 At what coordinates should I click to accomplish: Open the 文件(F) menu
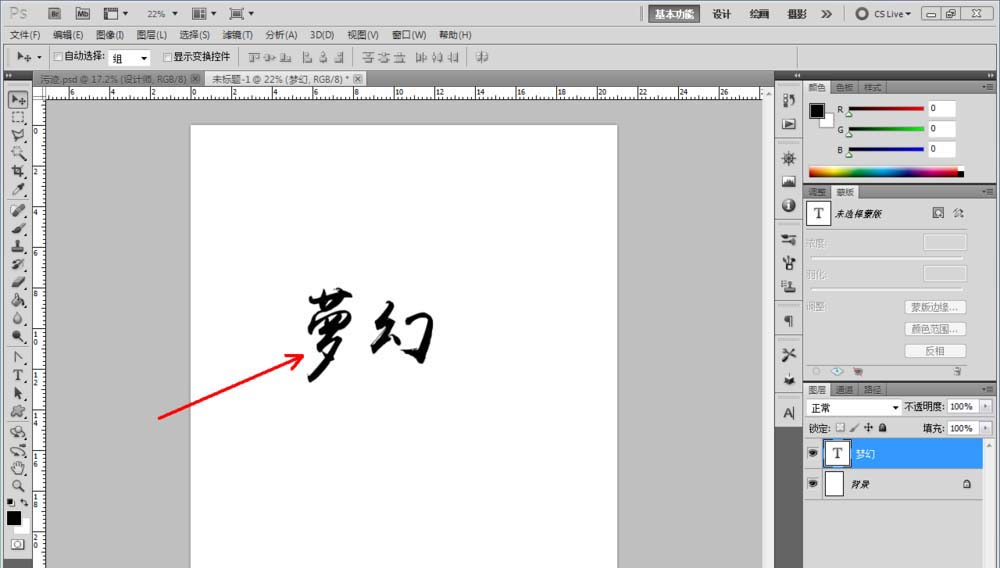(25, 35)
